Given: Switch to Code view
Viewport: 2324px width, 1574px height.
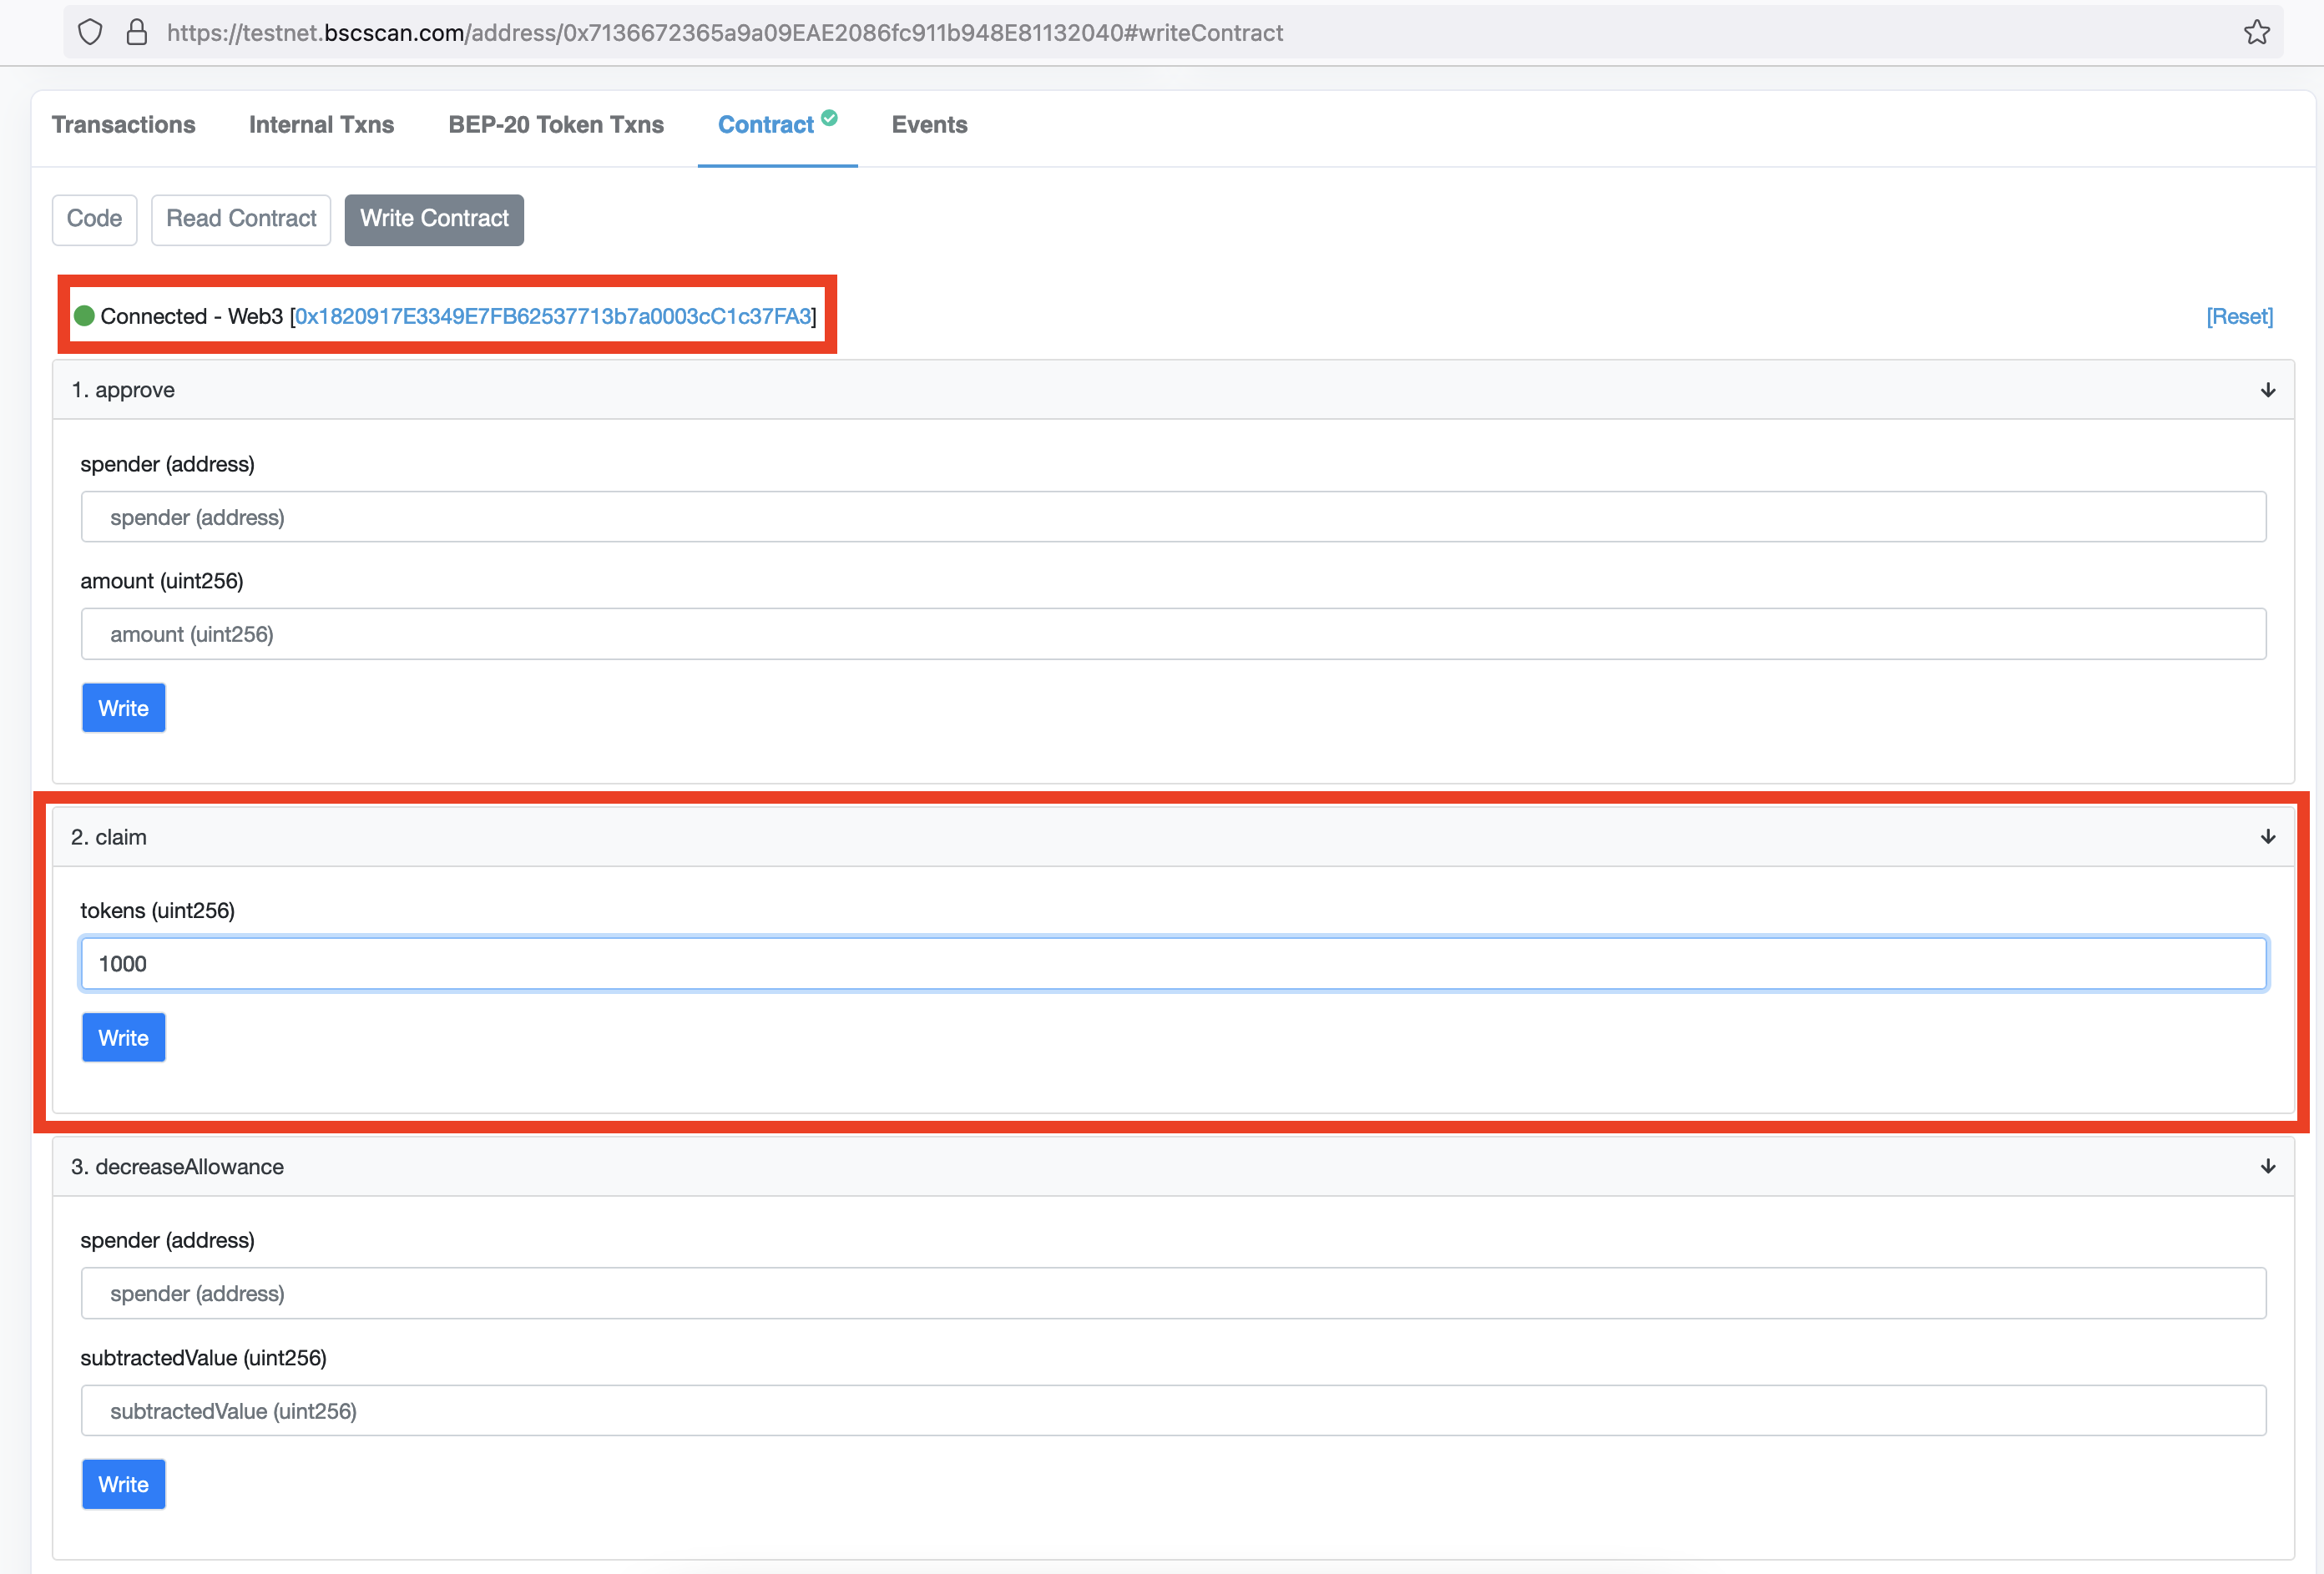Looking at the screenshot, I should pos(94,219).
